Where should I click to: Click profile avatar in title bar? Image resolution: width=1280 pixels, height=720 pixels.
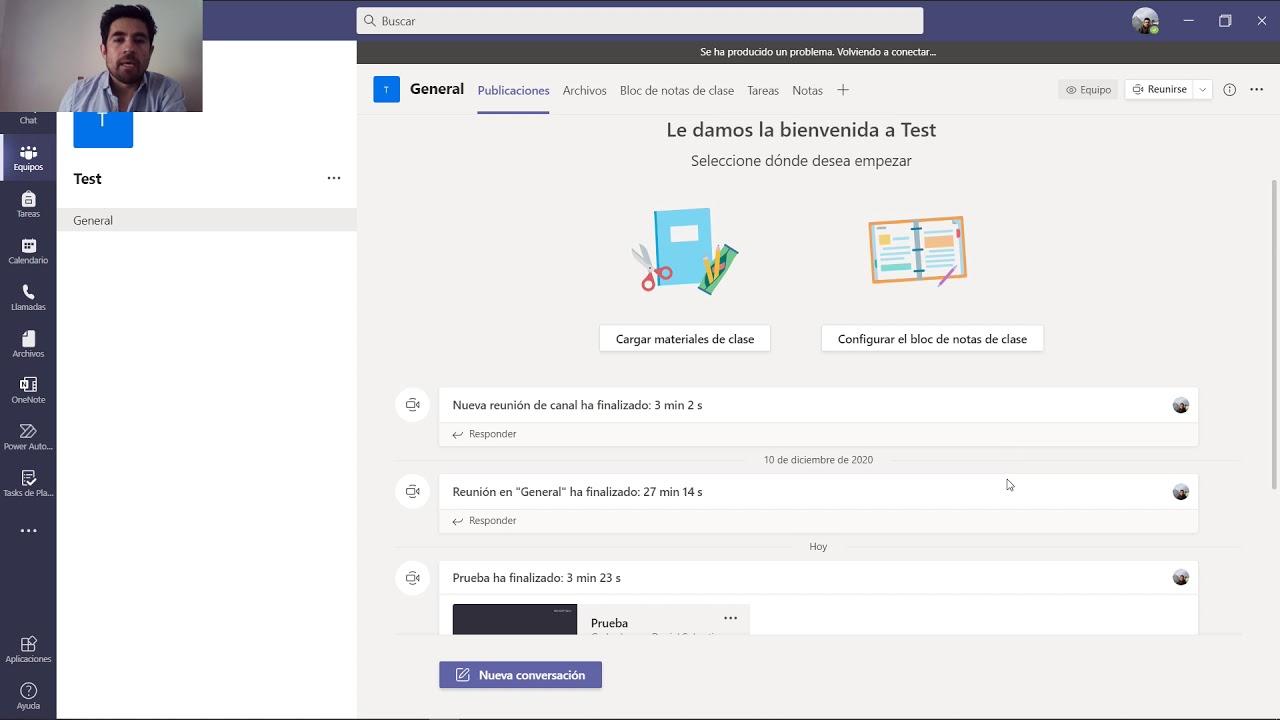pos(1145,20)
